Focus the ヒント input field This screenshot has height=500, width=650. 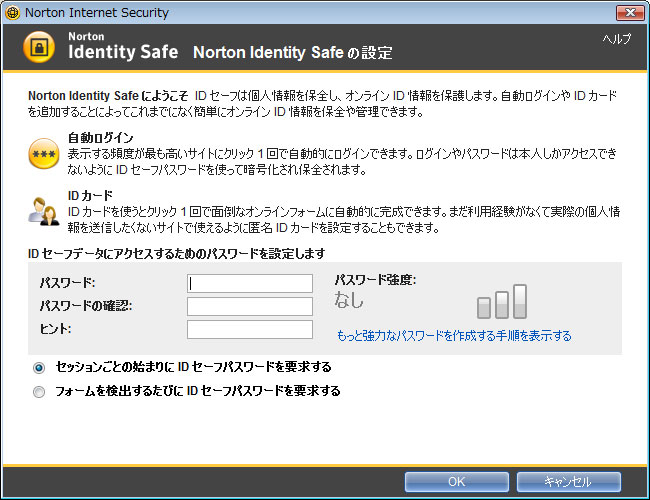250,330
